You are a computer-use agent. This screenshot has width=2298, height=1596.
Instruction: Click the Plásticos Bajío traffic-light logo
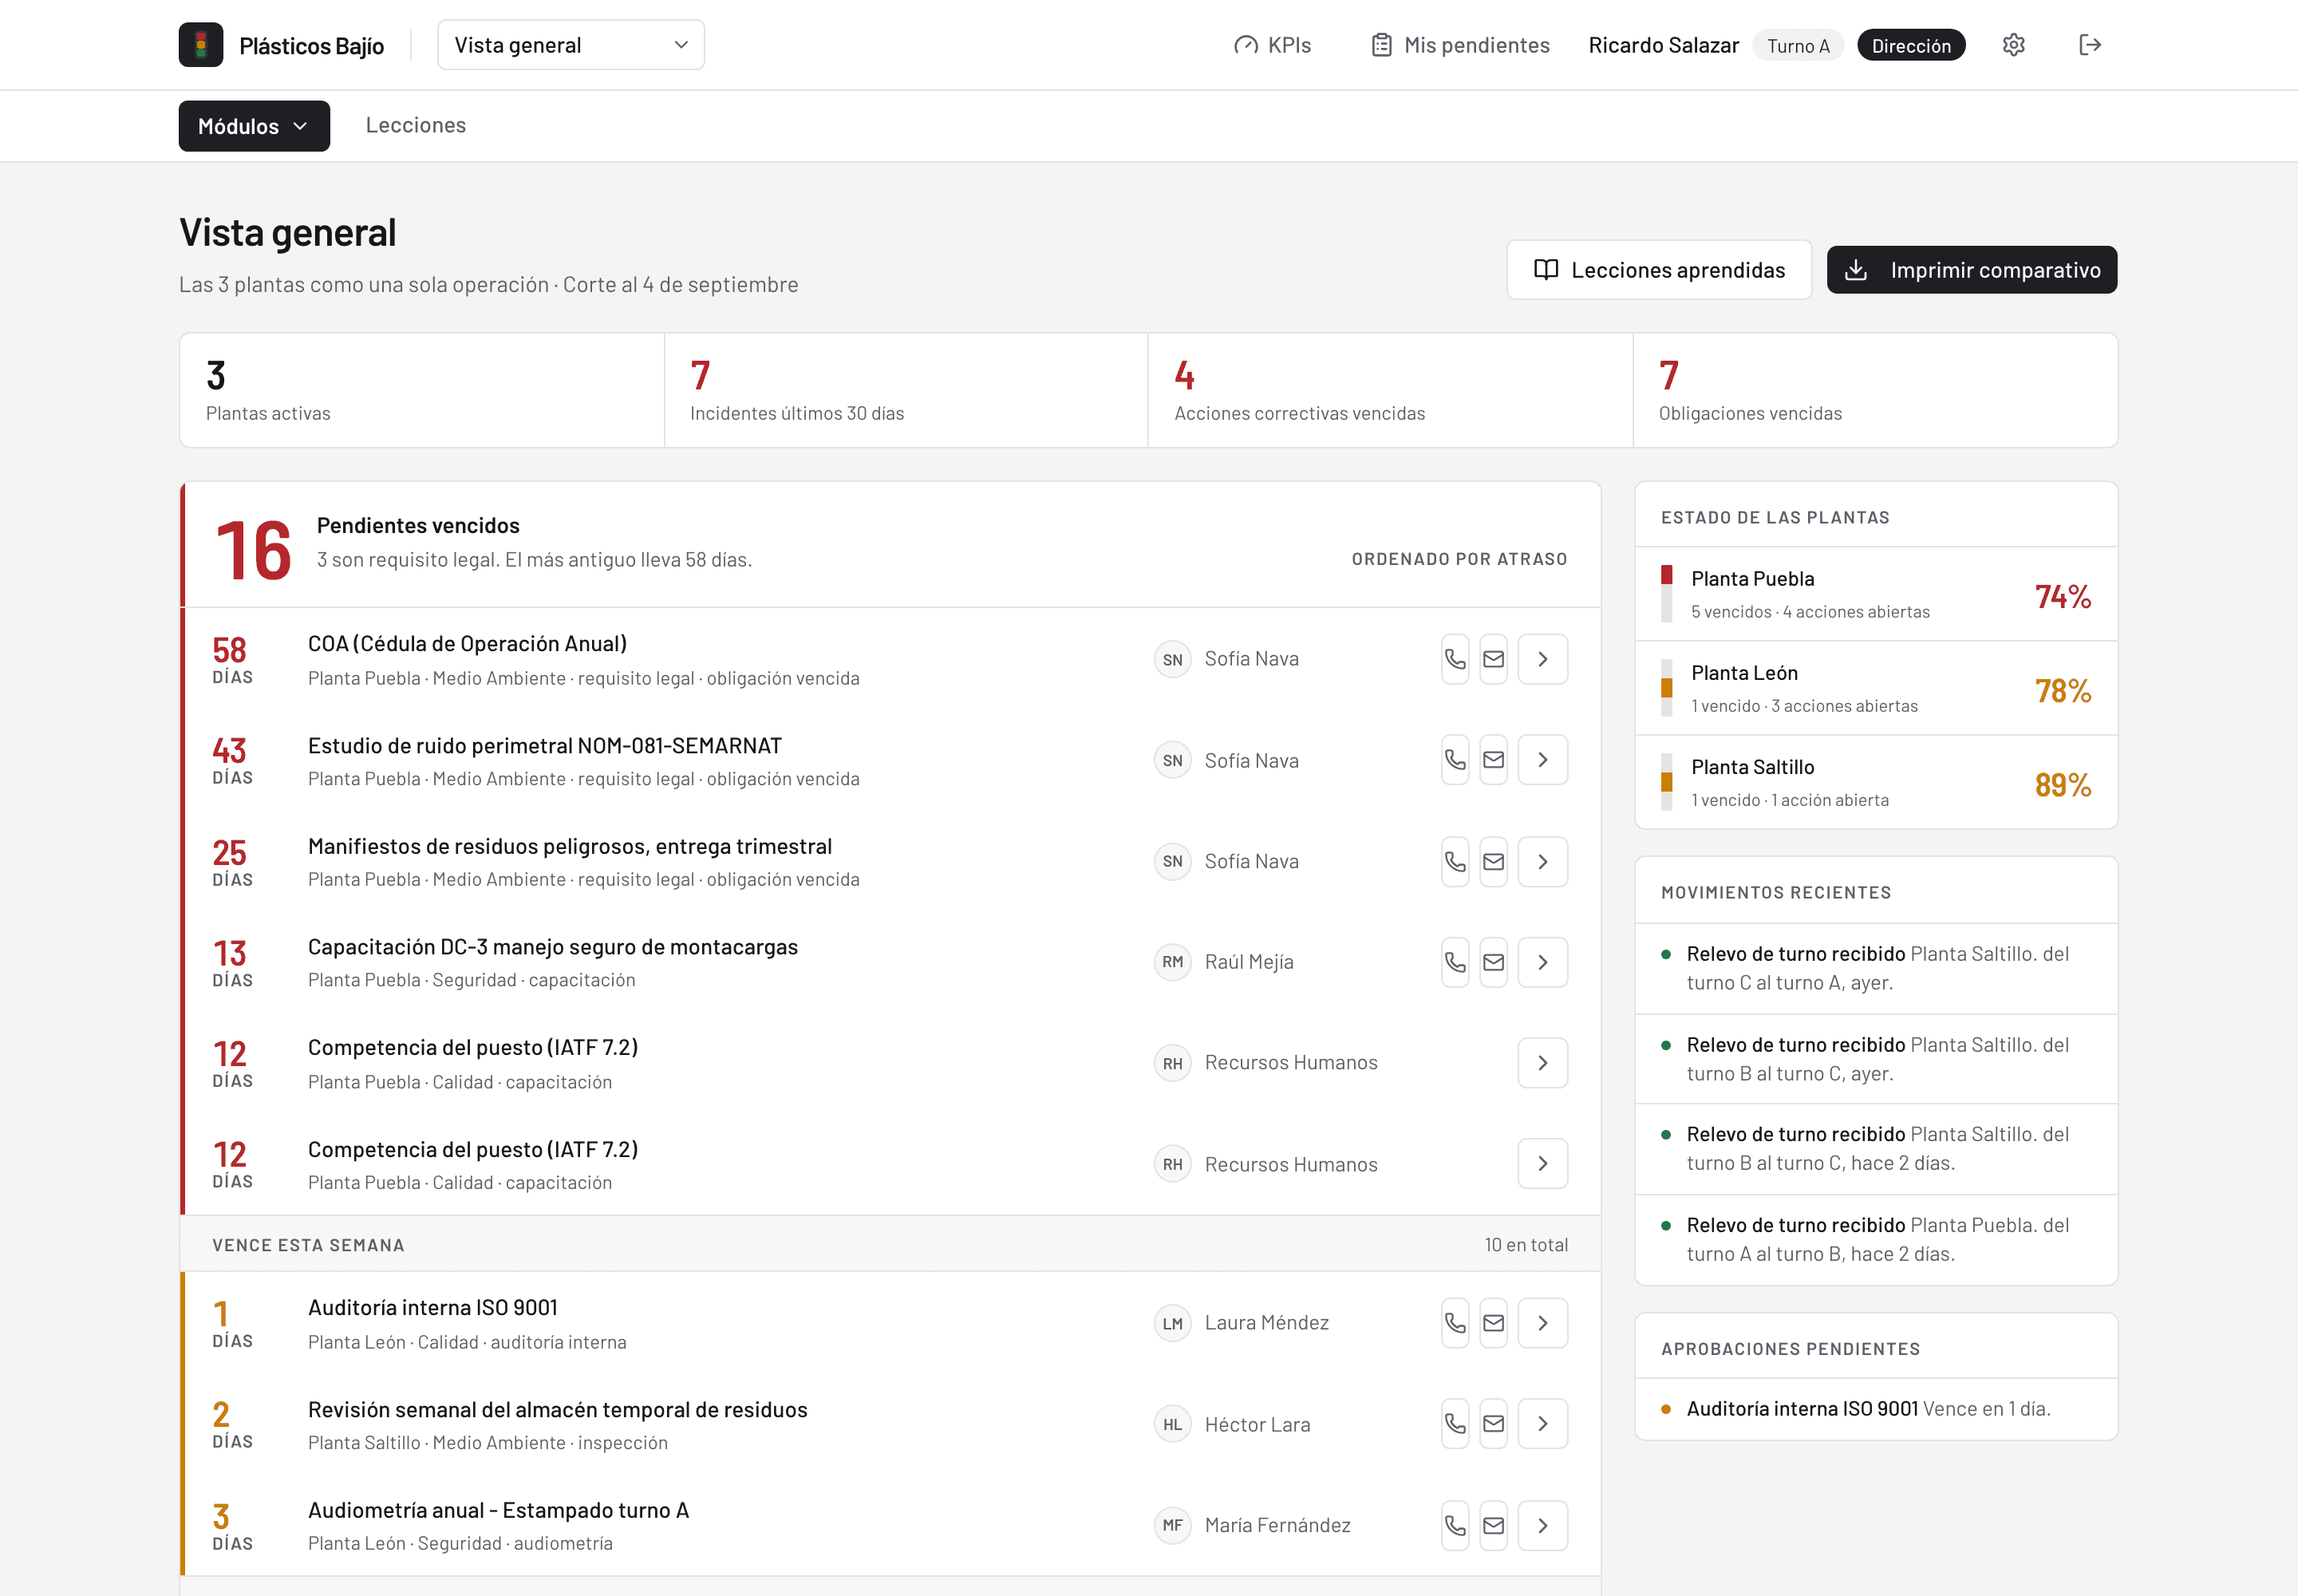click(201, 45)
